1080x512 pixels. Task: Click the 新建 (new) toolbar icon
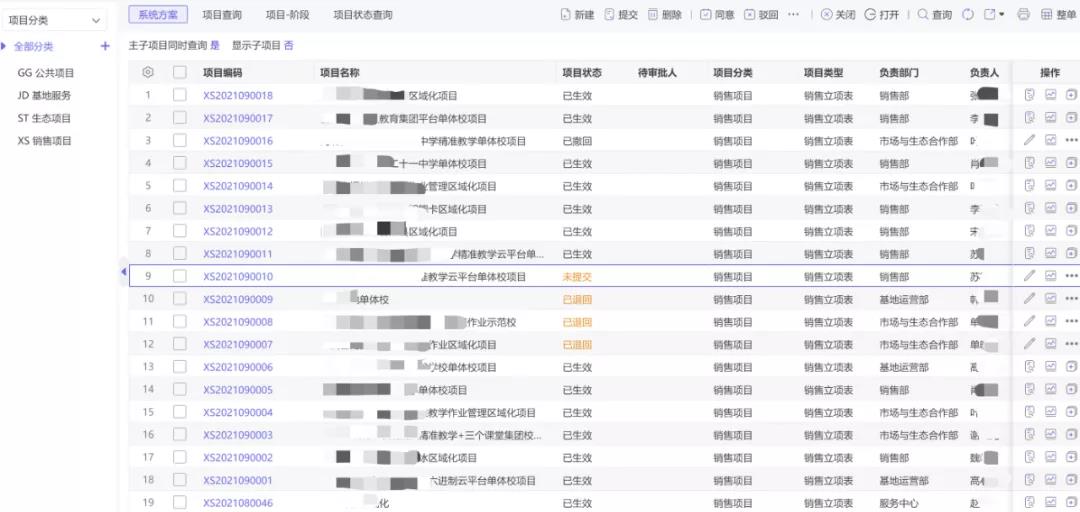pyautogui.click(x=567, y=15)
